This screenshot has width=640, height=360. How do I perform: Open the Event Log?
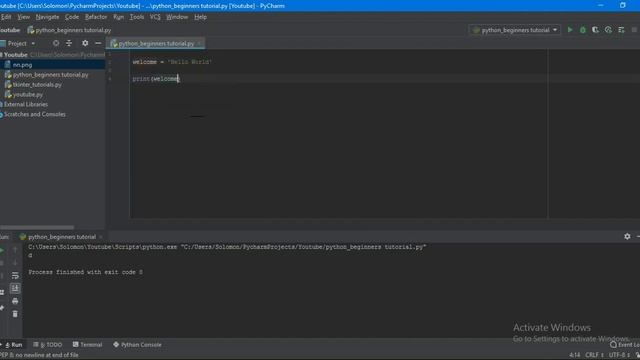click(x=624, y=345)
